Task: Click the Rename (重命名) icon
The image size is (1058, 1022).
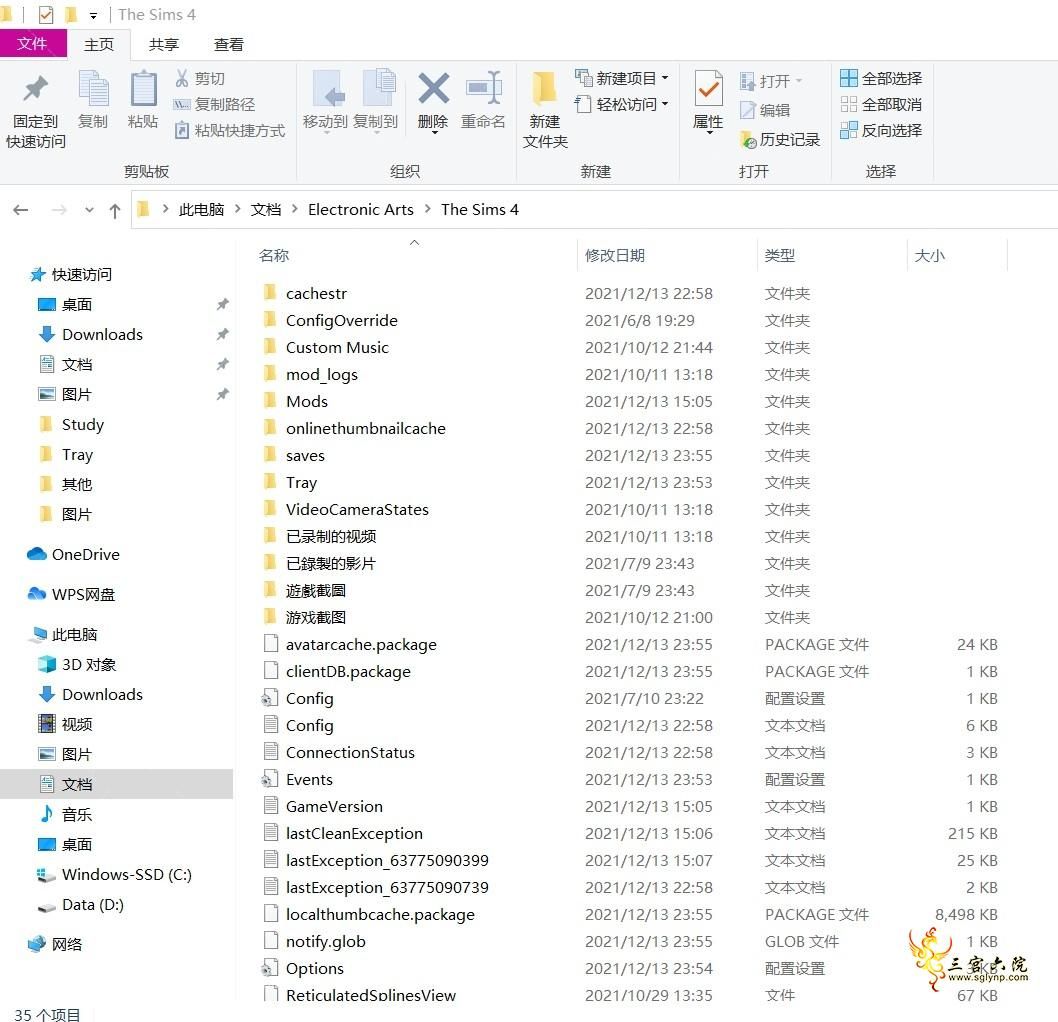Action: 483,88
